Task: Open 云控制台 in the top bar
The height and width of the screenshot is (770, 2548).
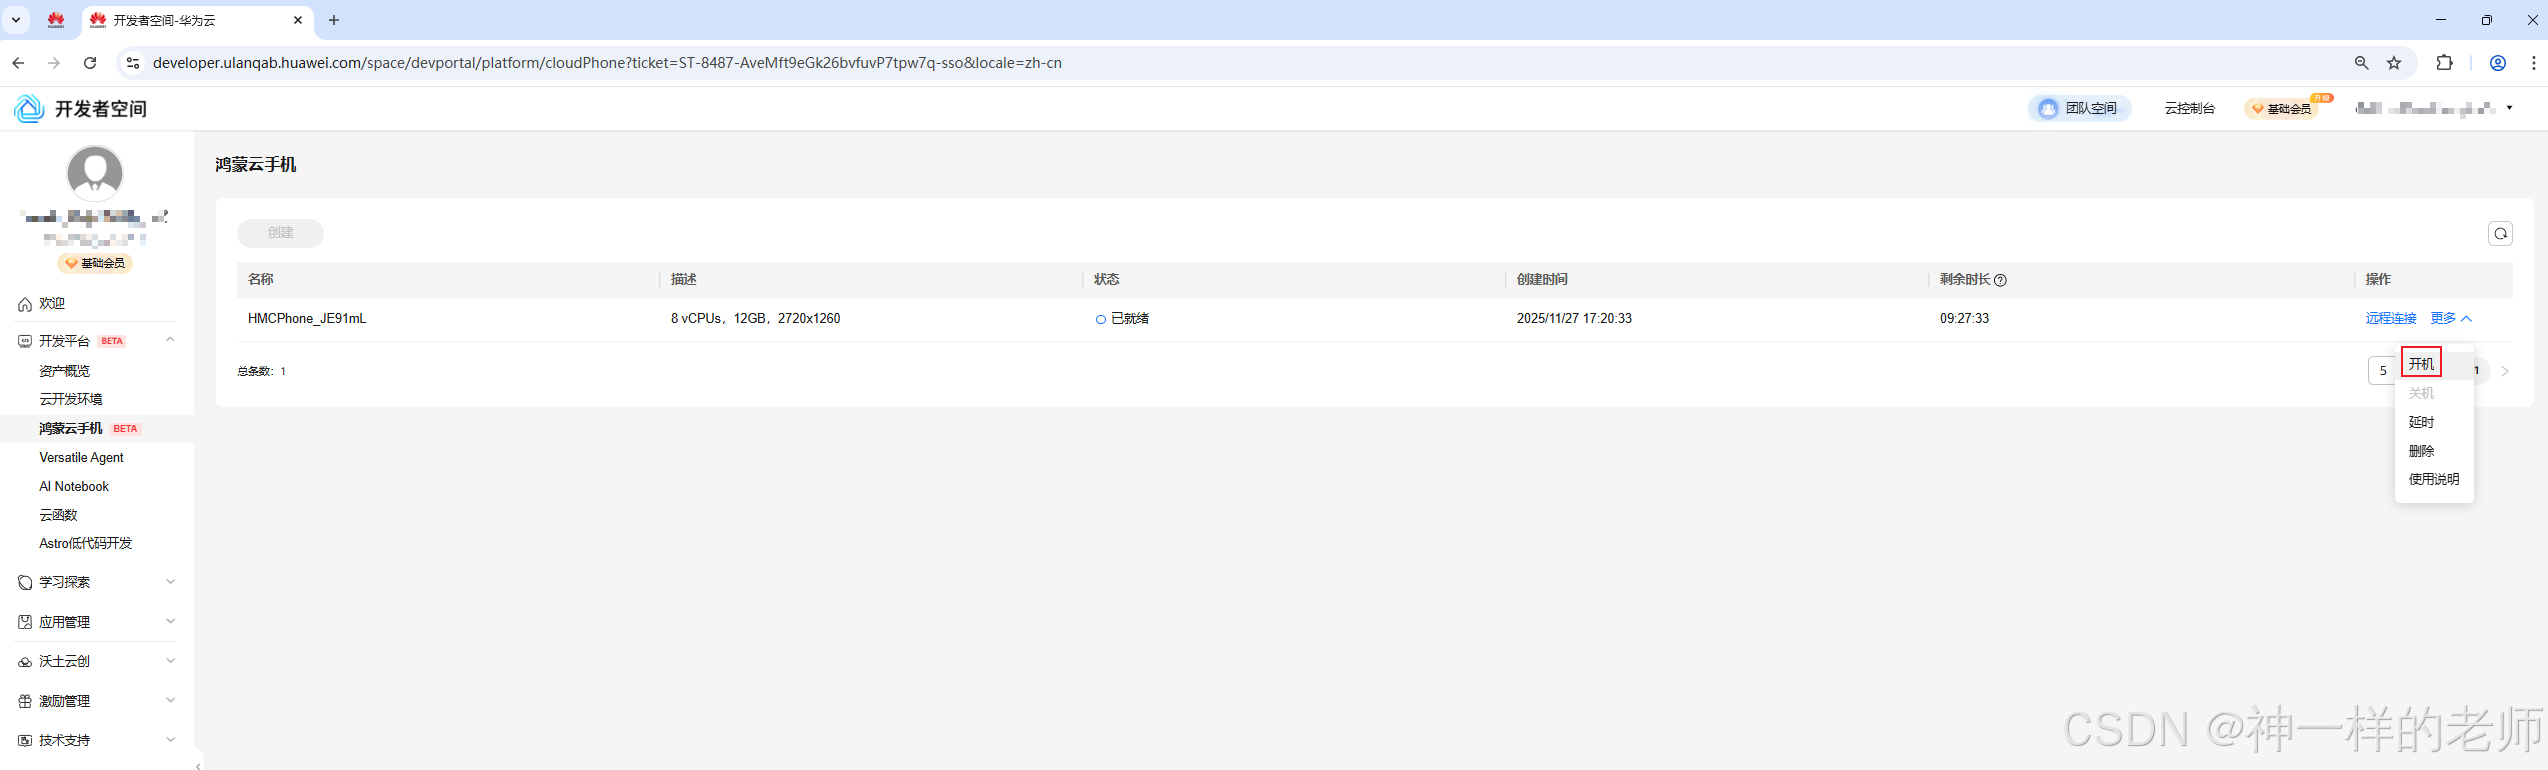Action: pyautogui.click(x=2189, y=108)
